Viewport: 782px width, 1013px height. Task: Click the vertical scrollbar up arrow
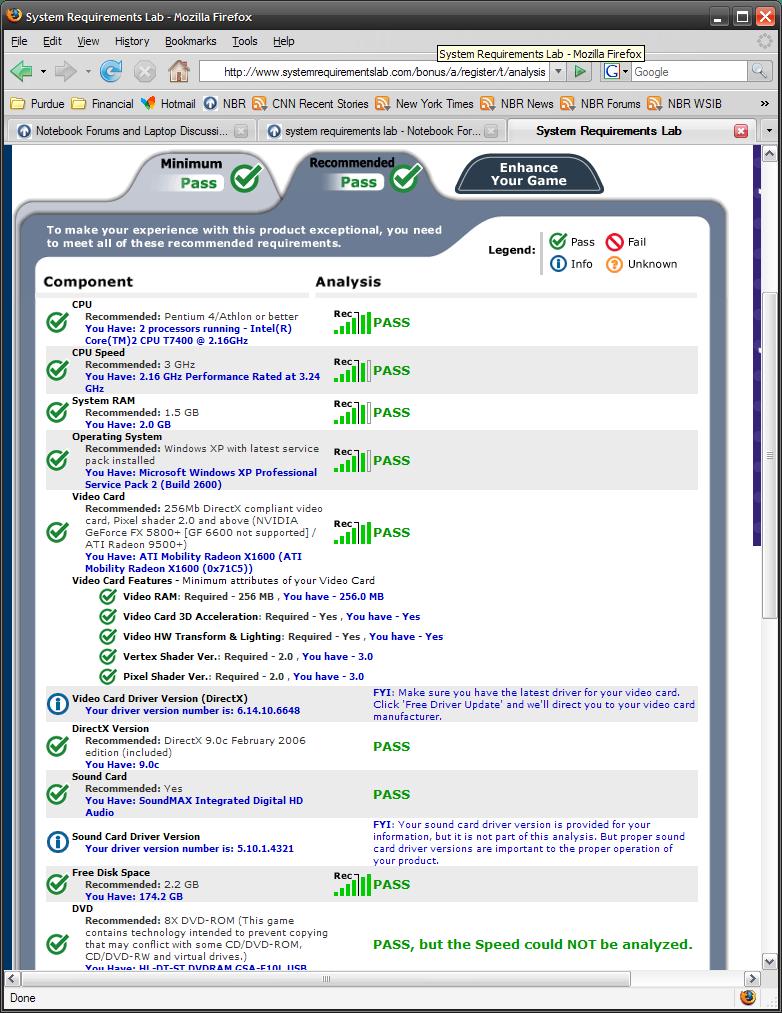(769, 153)
